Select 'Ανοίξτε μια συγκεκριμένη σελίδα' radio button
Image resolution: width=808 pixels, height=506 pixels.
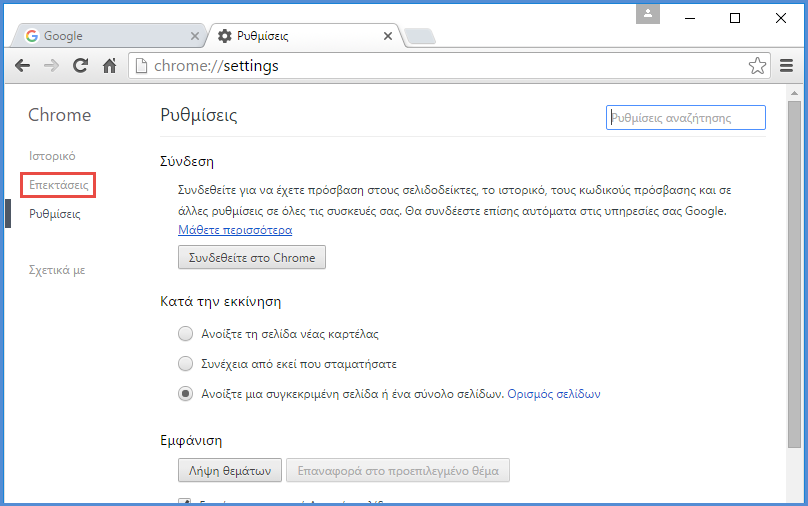(186, 394)
